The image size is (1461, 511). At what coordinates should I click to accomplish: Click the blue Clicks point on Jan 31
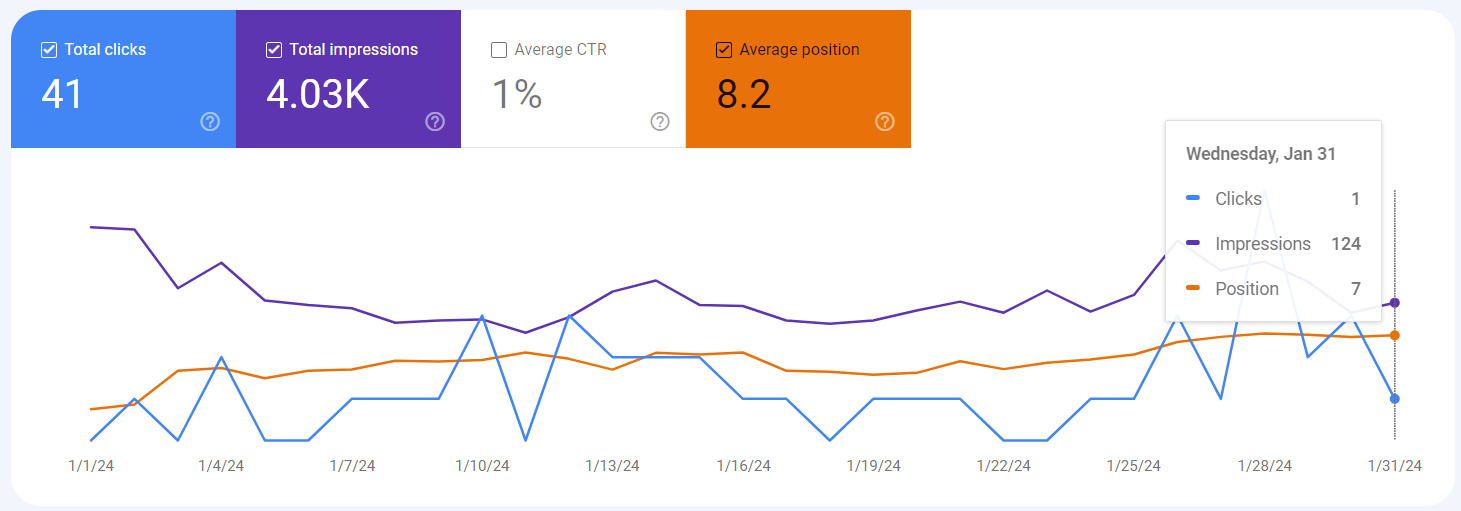1394,398
